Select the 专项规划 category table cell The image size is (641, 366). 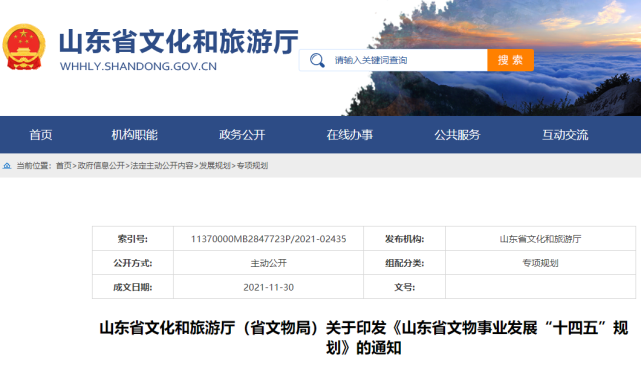pyautogui.click(x=540, y=263)
